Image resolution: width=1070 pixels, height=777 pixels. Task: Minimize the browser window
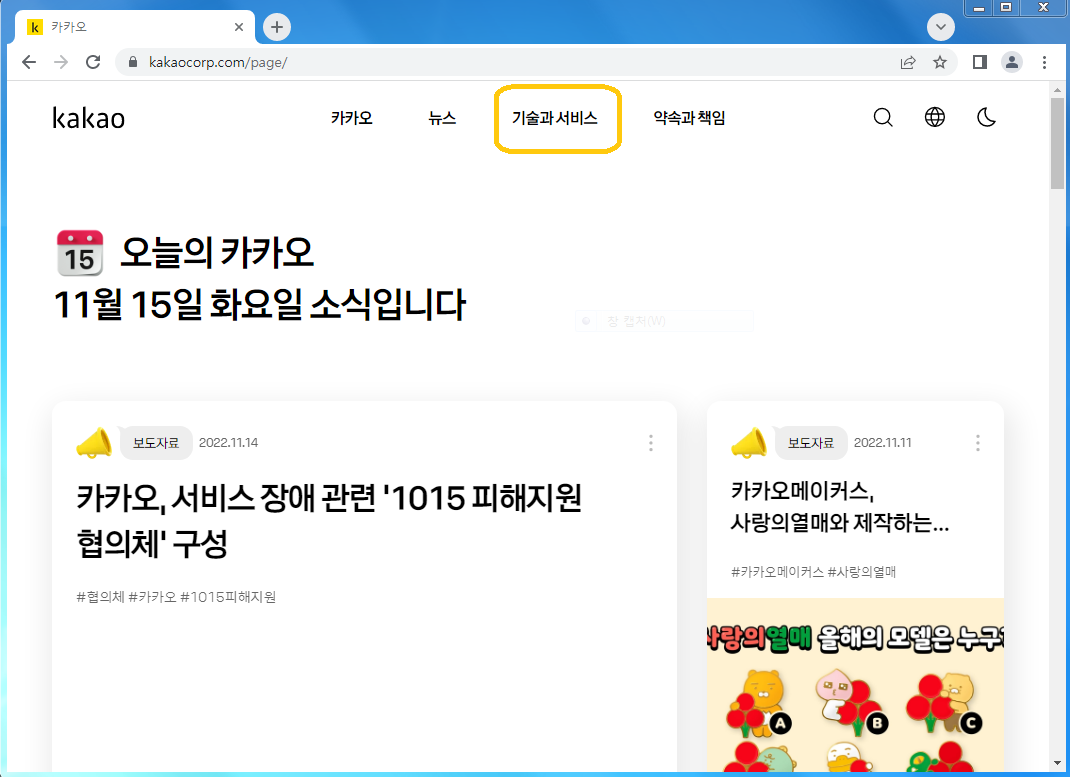[x=979, y=8]
